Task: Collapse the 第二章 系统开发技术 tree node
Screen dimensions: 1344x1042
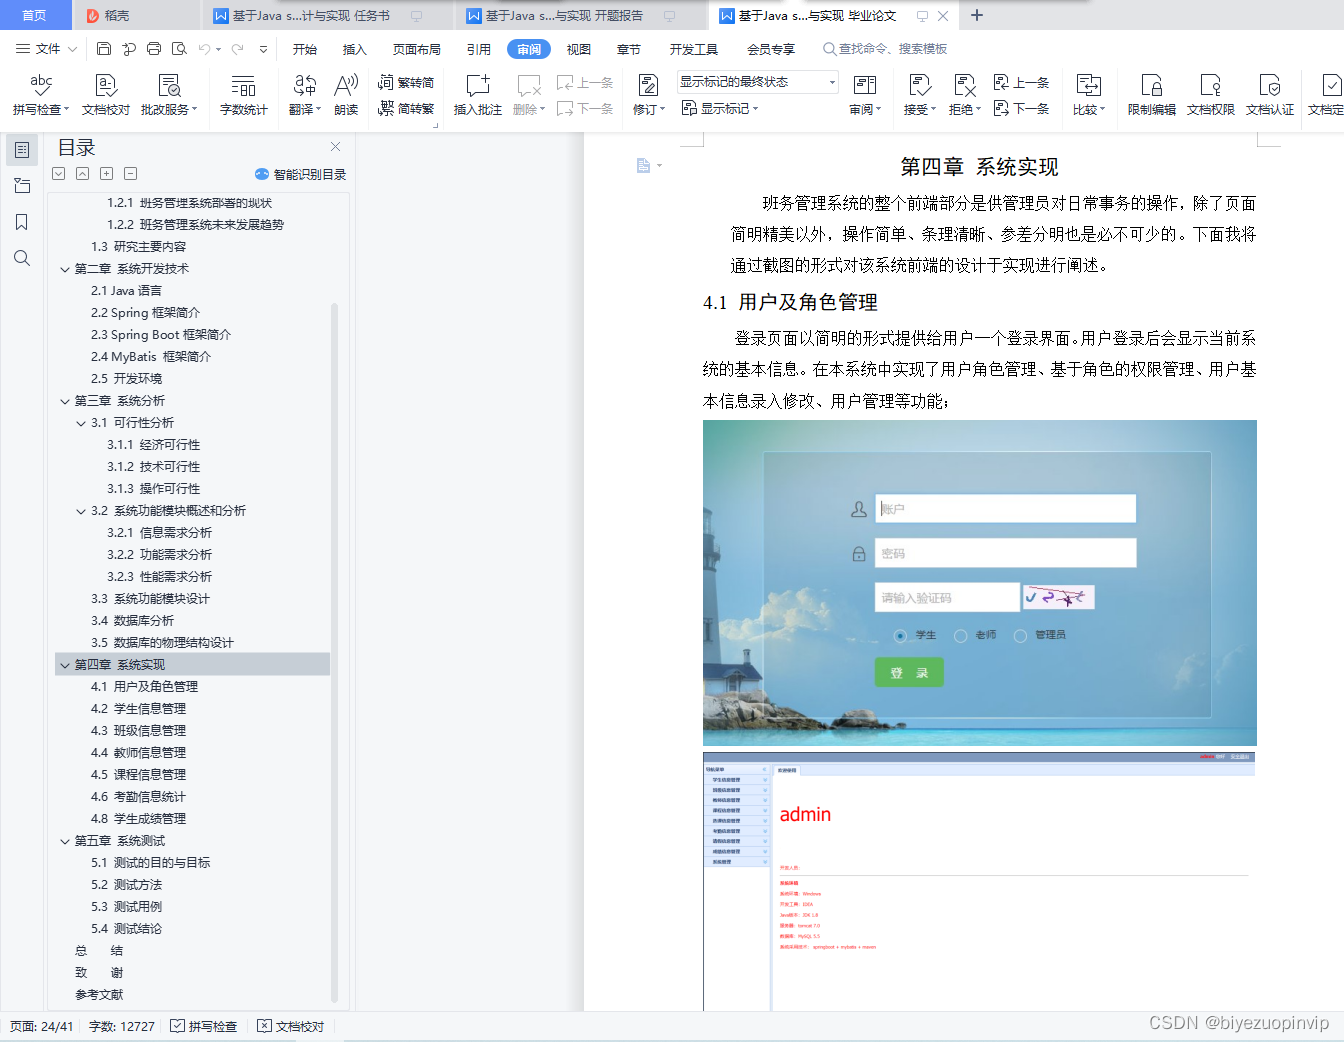Action: [65, 269]
